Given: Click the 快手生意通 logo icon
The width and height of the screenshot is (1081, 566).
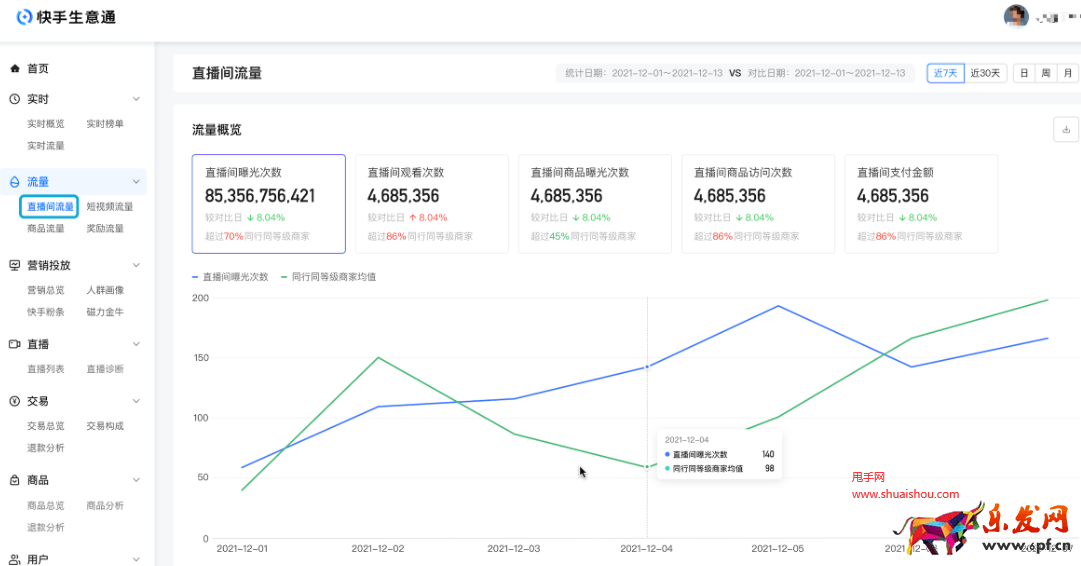Looking at the screenshot, I should tap(24, 17).
